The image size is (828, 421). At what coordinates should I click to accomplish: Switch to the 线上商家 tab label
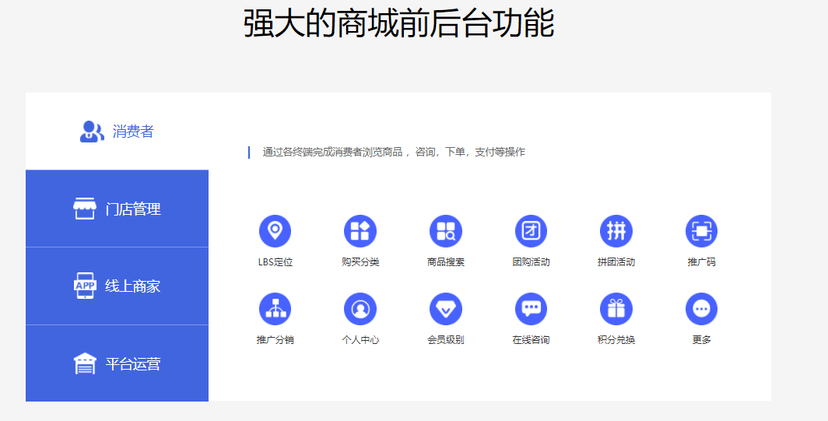pos(133,286)
